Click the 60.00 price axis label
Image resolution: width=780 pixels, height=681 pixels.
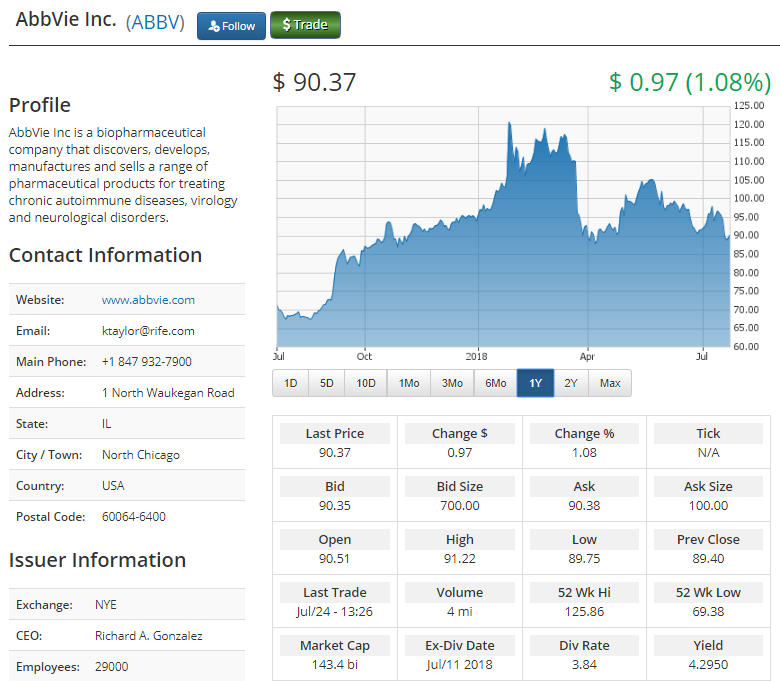click(x=746, y=346)
